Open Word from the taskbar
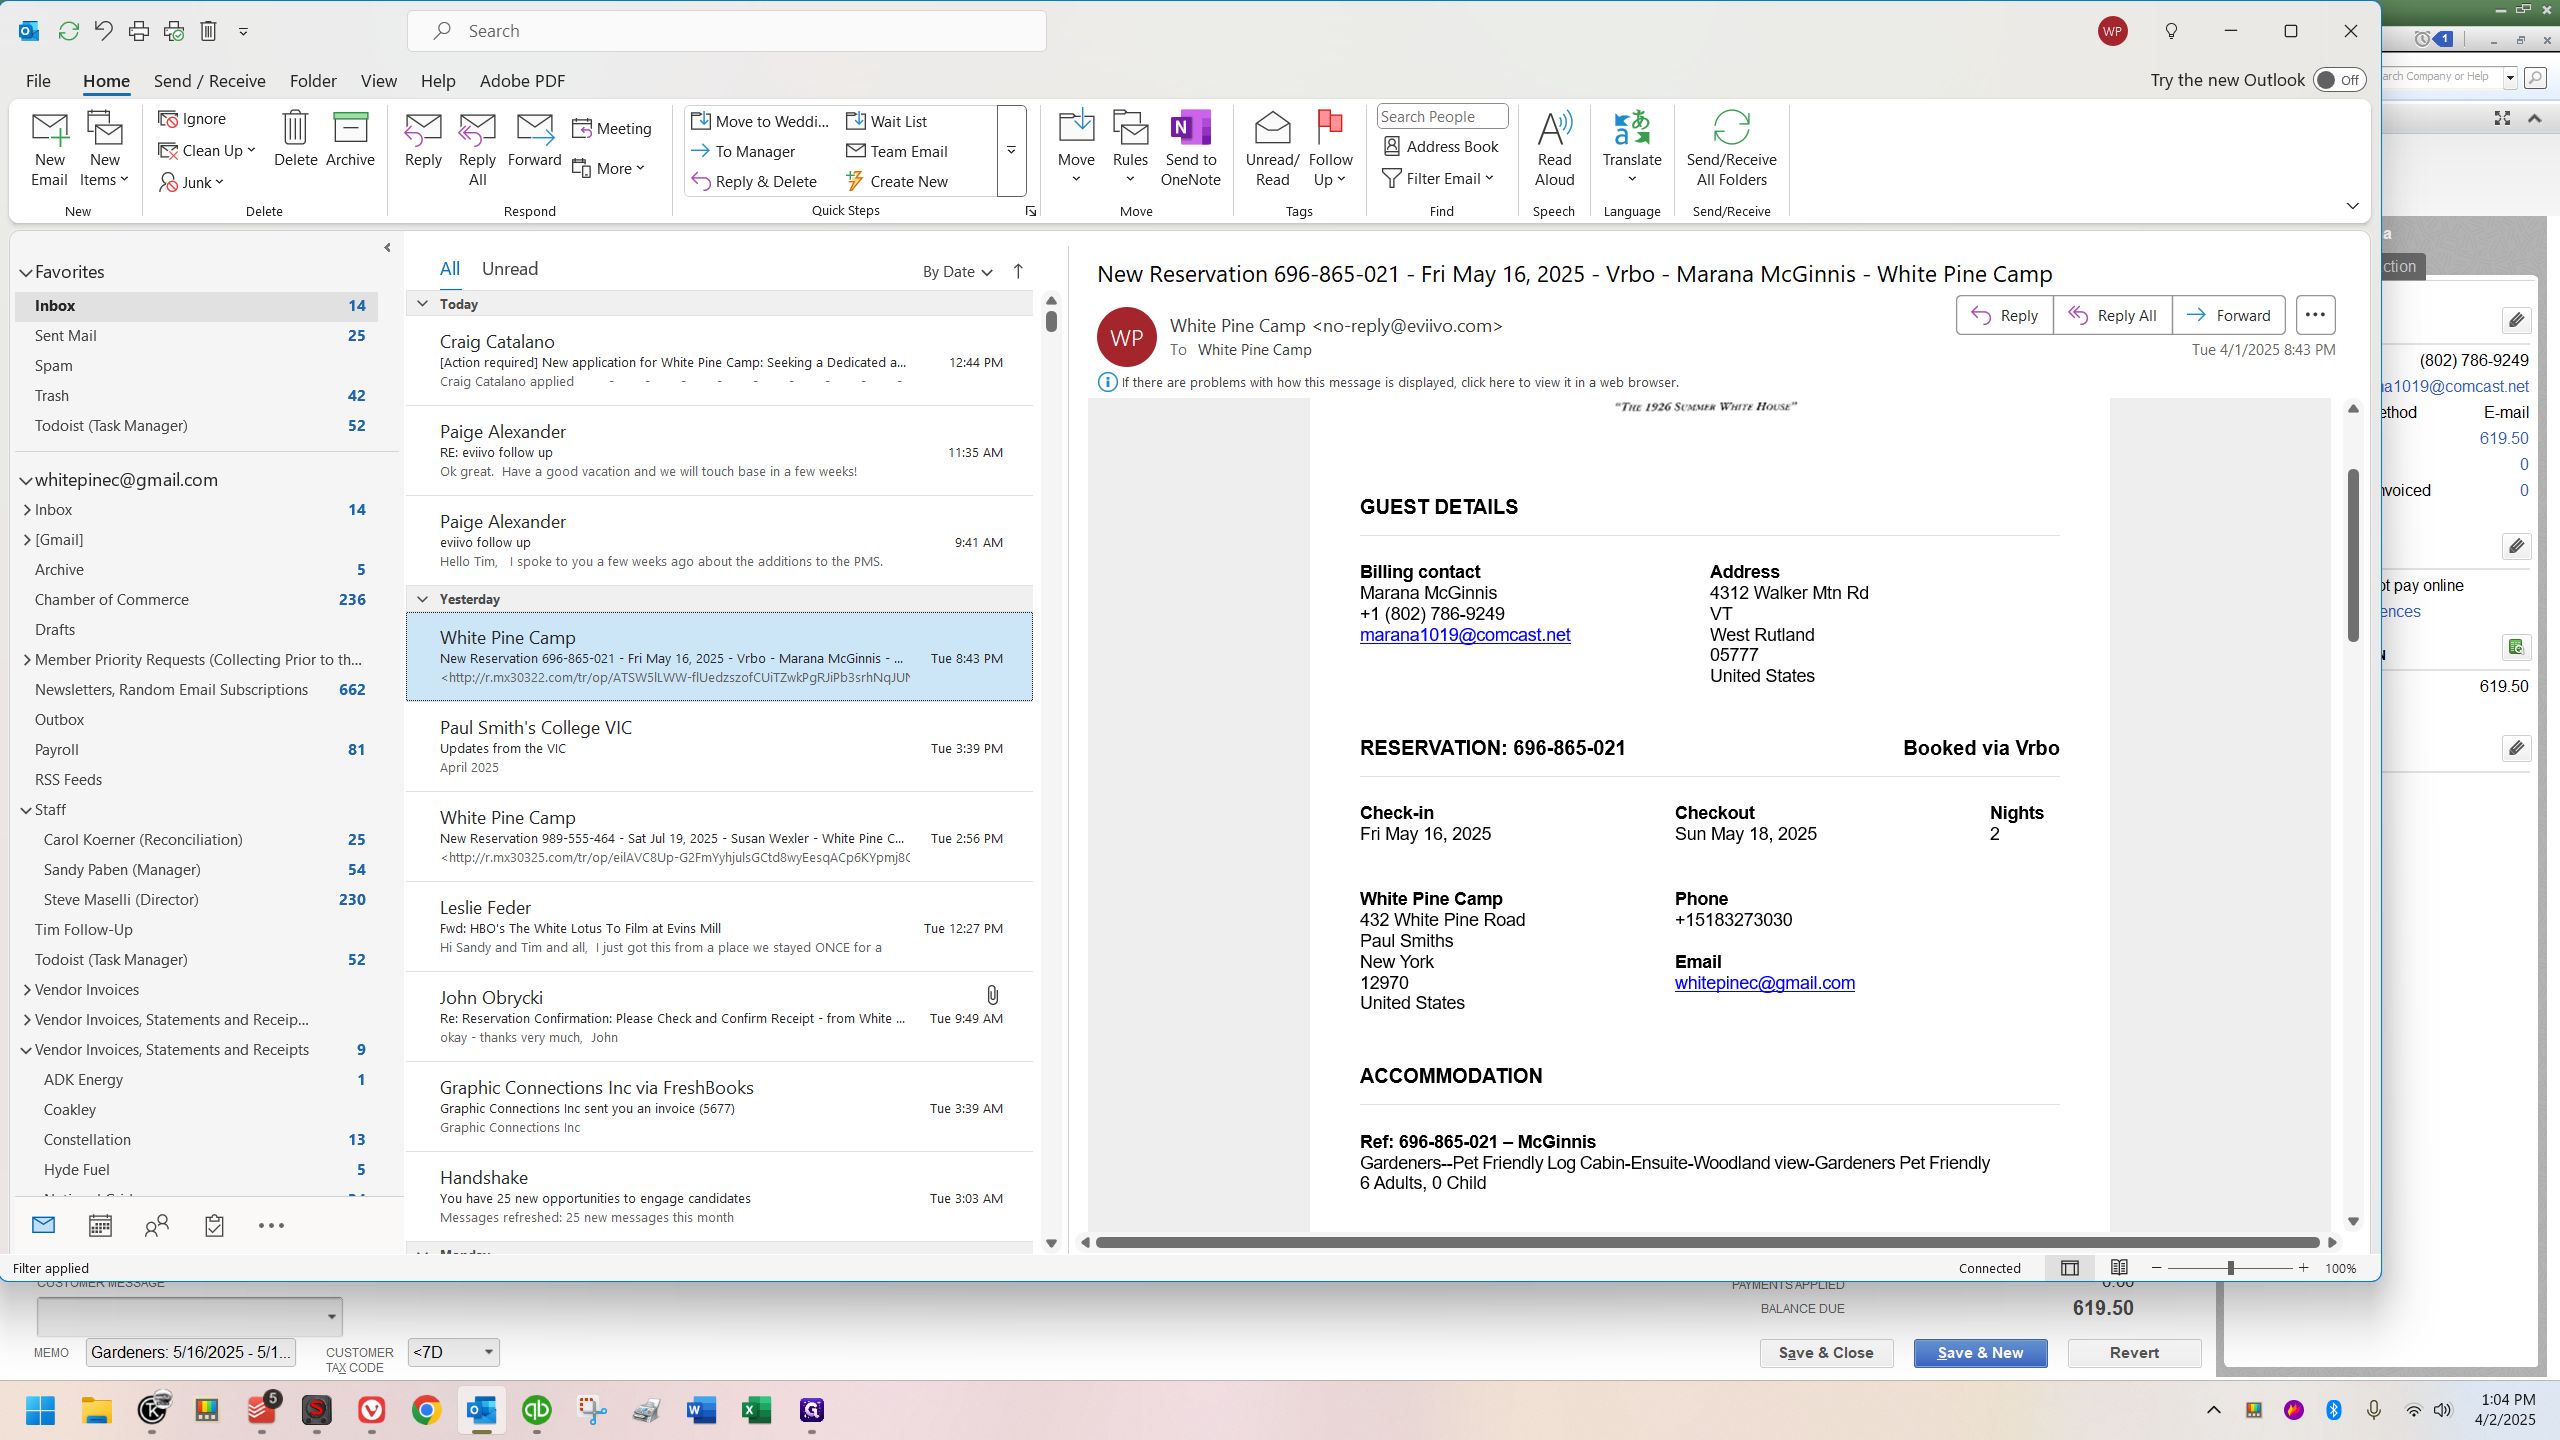This screenshot has height=1440, width=2560. pyautogui.click(x=701, y=1410)
